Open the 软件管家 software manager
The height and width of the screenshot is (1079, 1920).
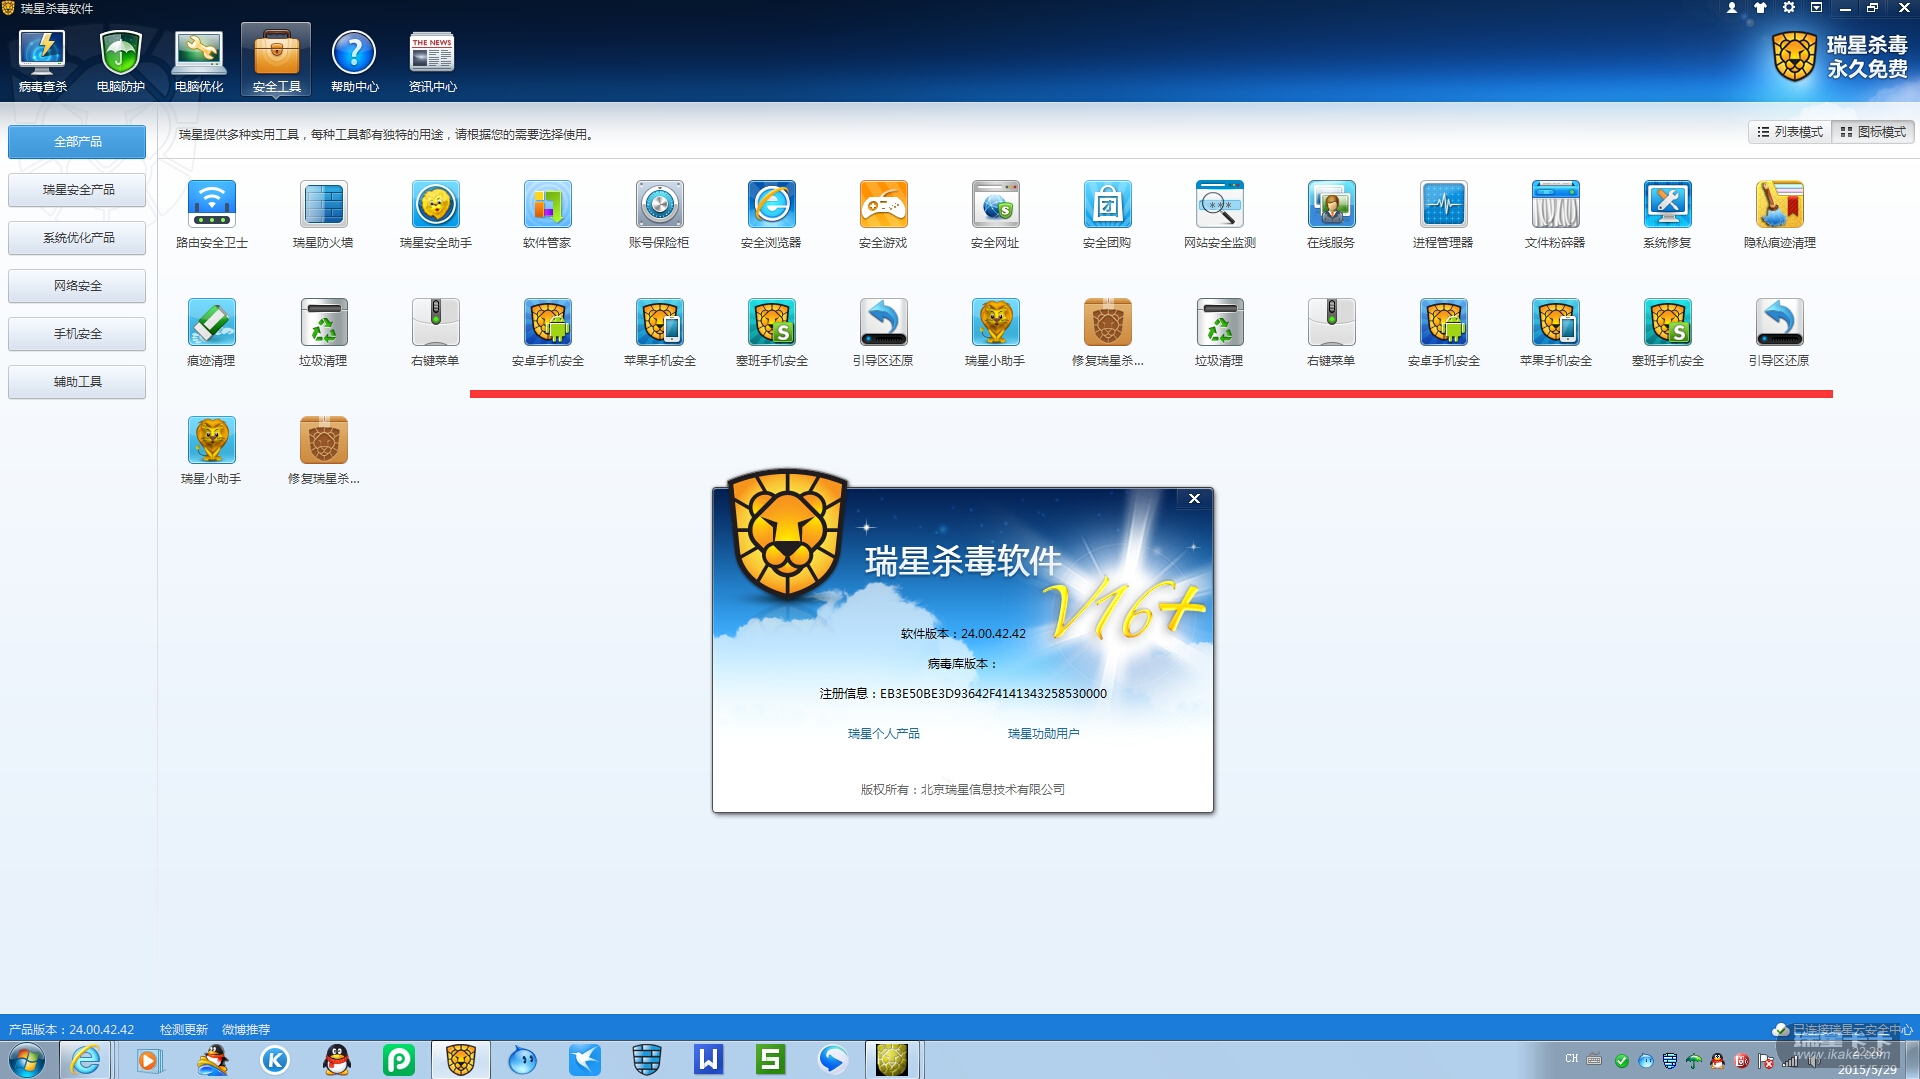[x=547, y=214]
